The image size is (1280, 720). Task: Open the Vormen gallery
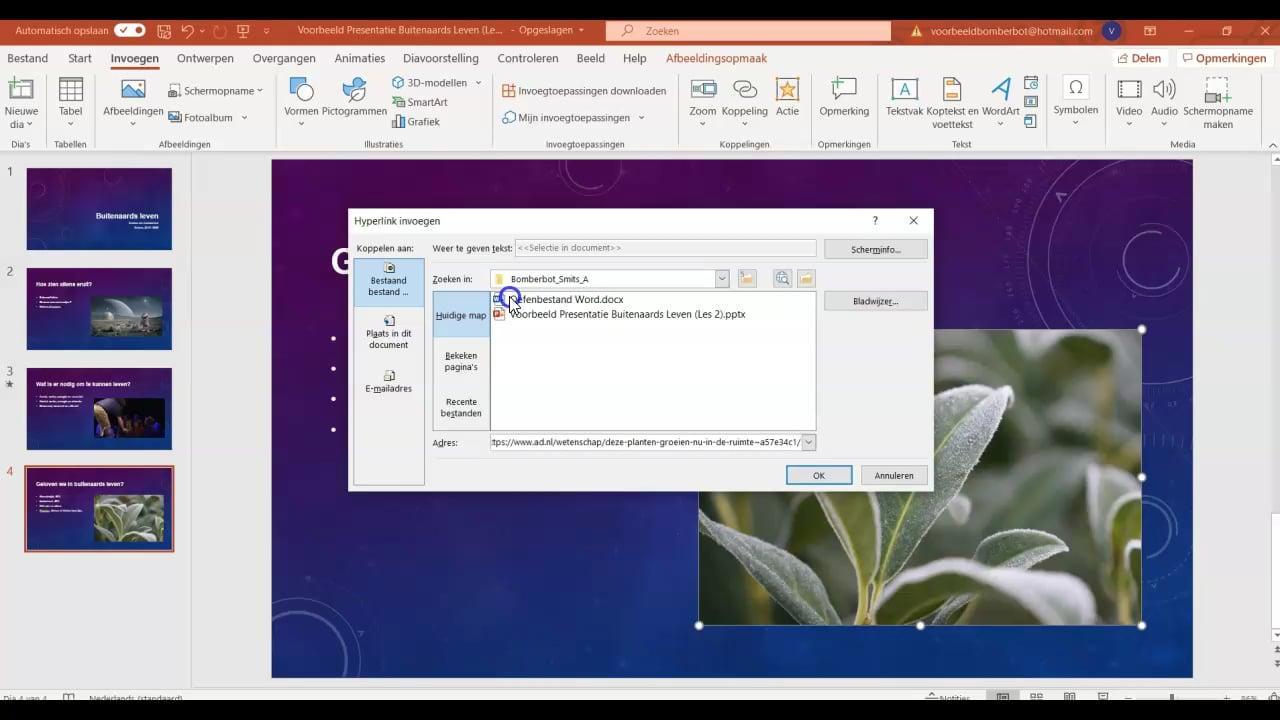pyautogui.click(x=301, y=103)
